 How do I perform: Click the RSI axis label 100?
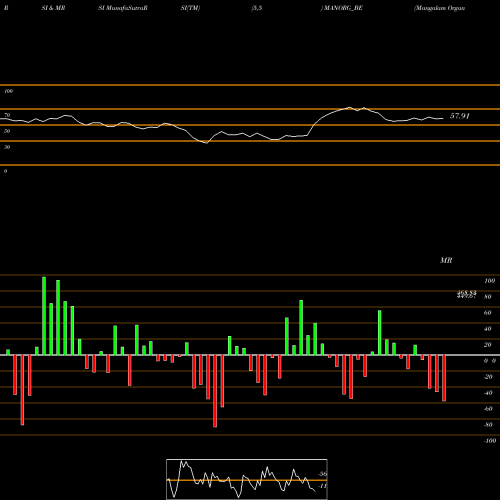(8, 91)
